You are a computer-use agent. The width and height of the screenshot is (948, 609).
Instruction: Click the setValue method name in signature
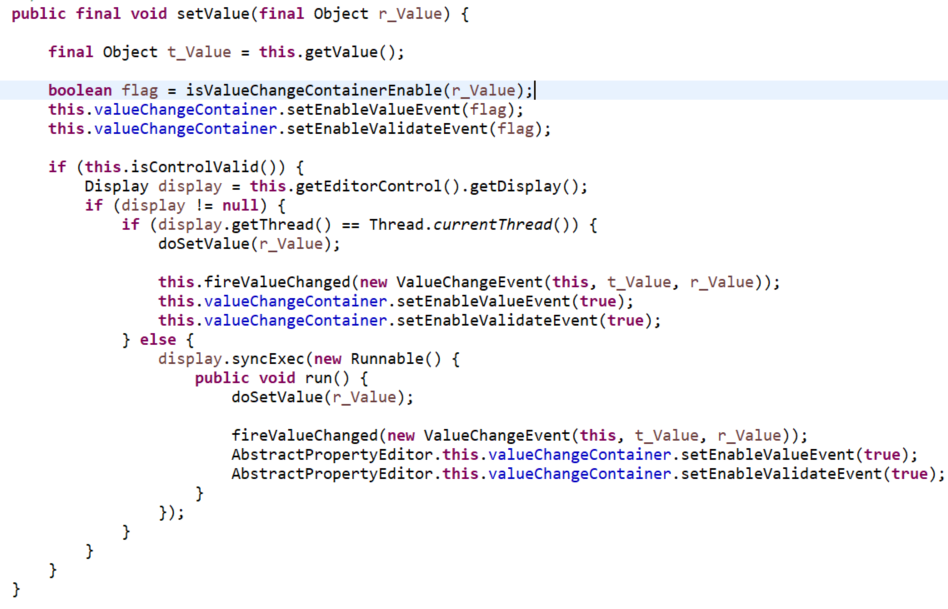tap(213, 13)
